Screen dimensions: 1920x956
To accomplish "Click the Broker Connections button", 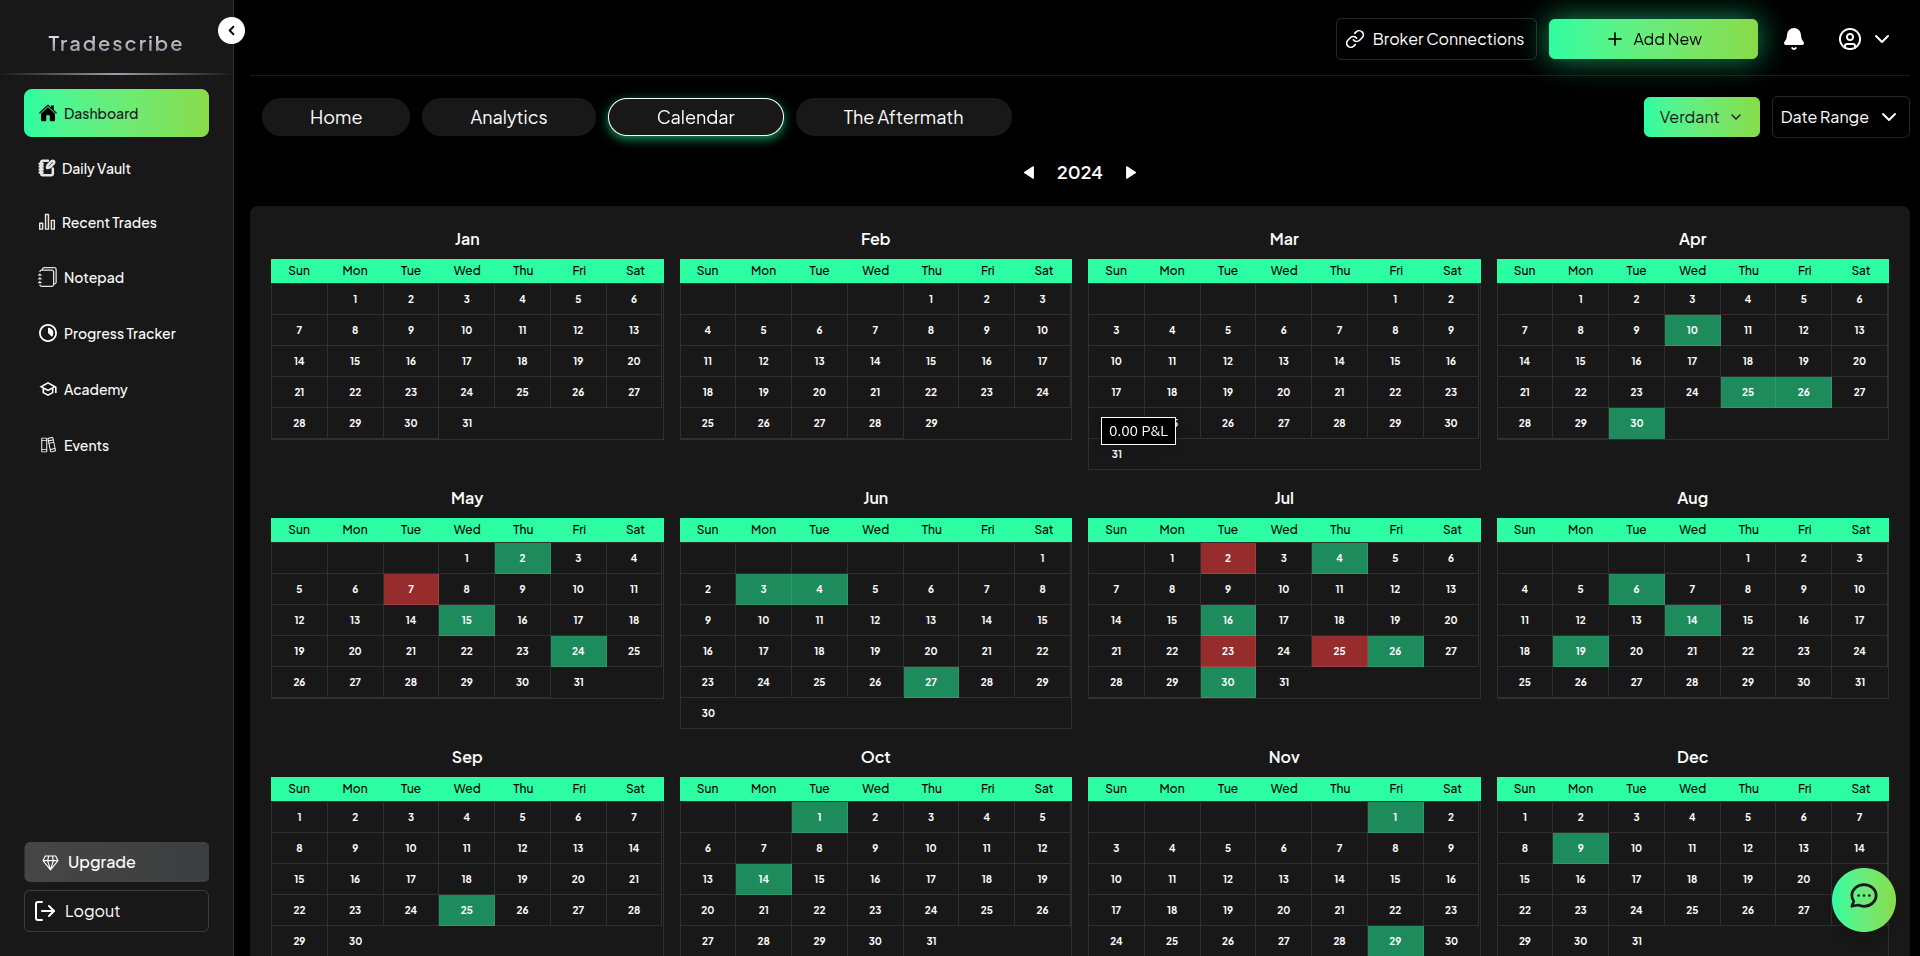I will tap(1436, 39).
